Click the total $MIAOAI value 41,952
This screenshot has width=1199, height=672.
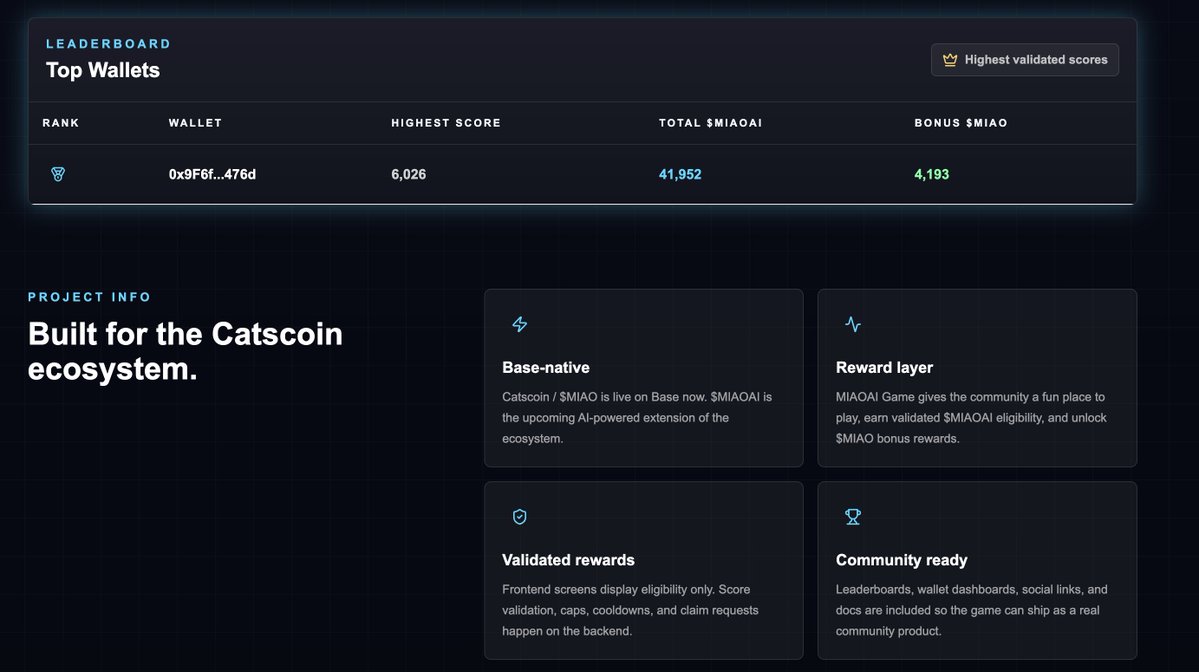[680, 174]
